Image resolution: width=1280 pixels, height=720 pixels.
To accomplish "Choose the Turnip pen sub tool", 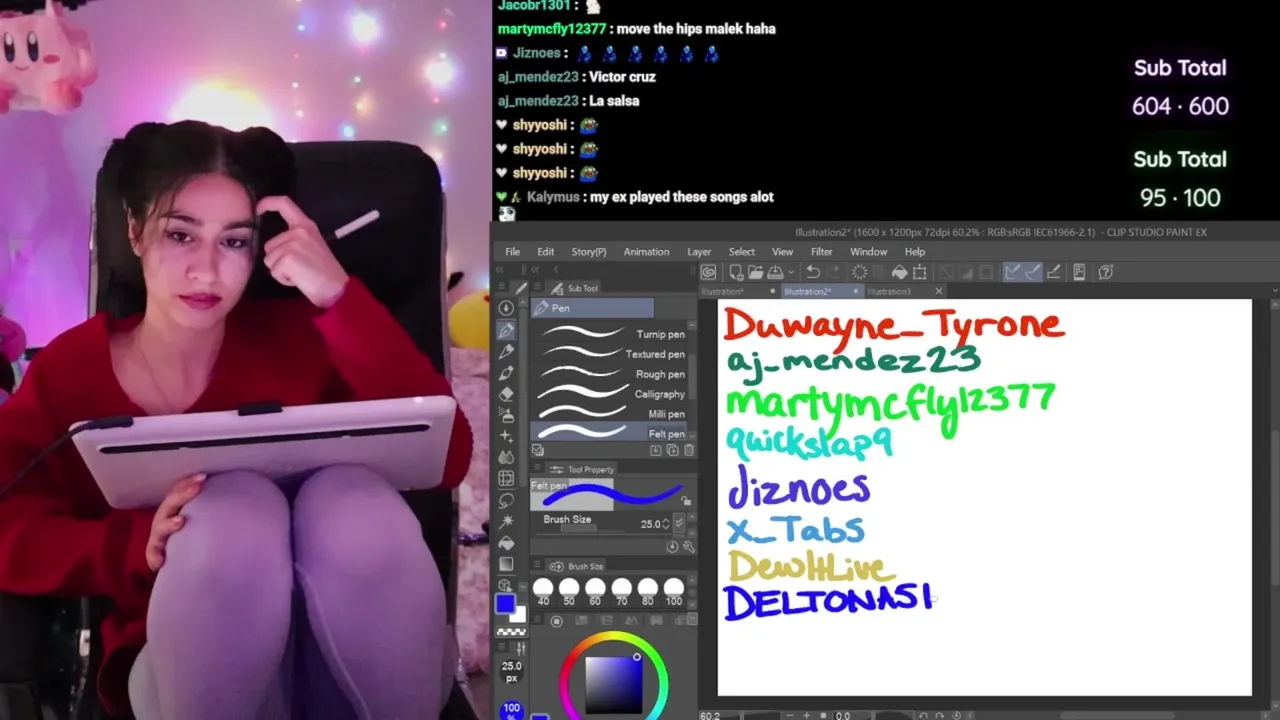I will [610, 334].
